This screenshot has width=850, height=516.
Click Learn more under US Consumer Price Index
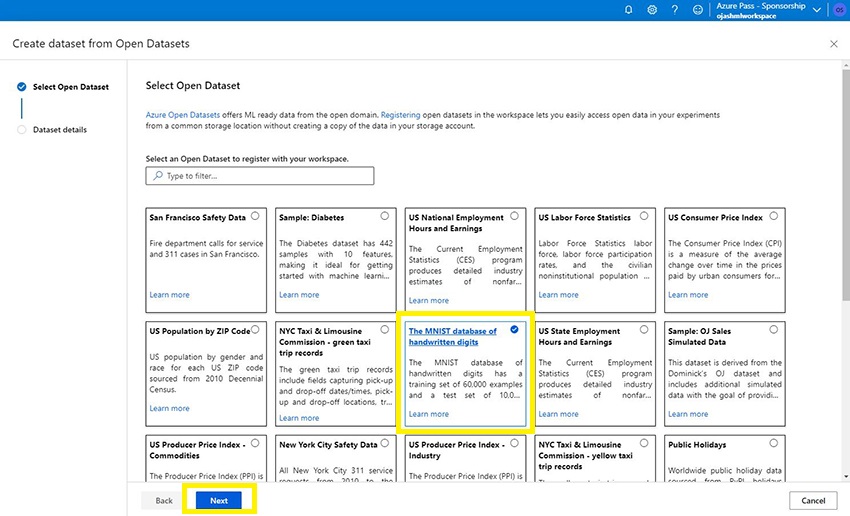(x=688, y=295)
